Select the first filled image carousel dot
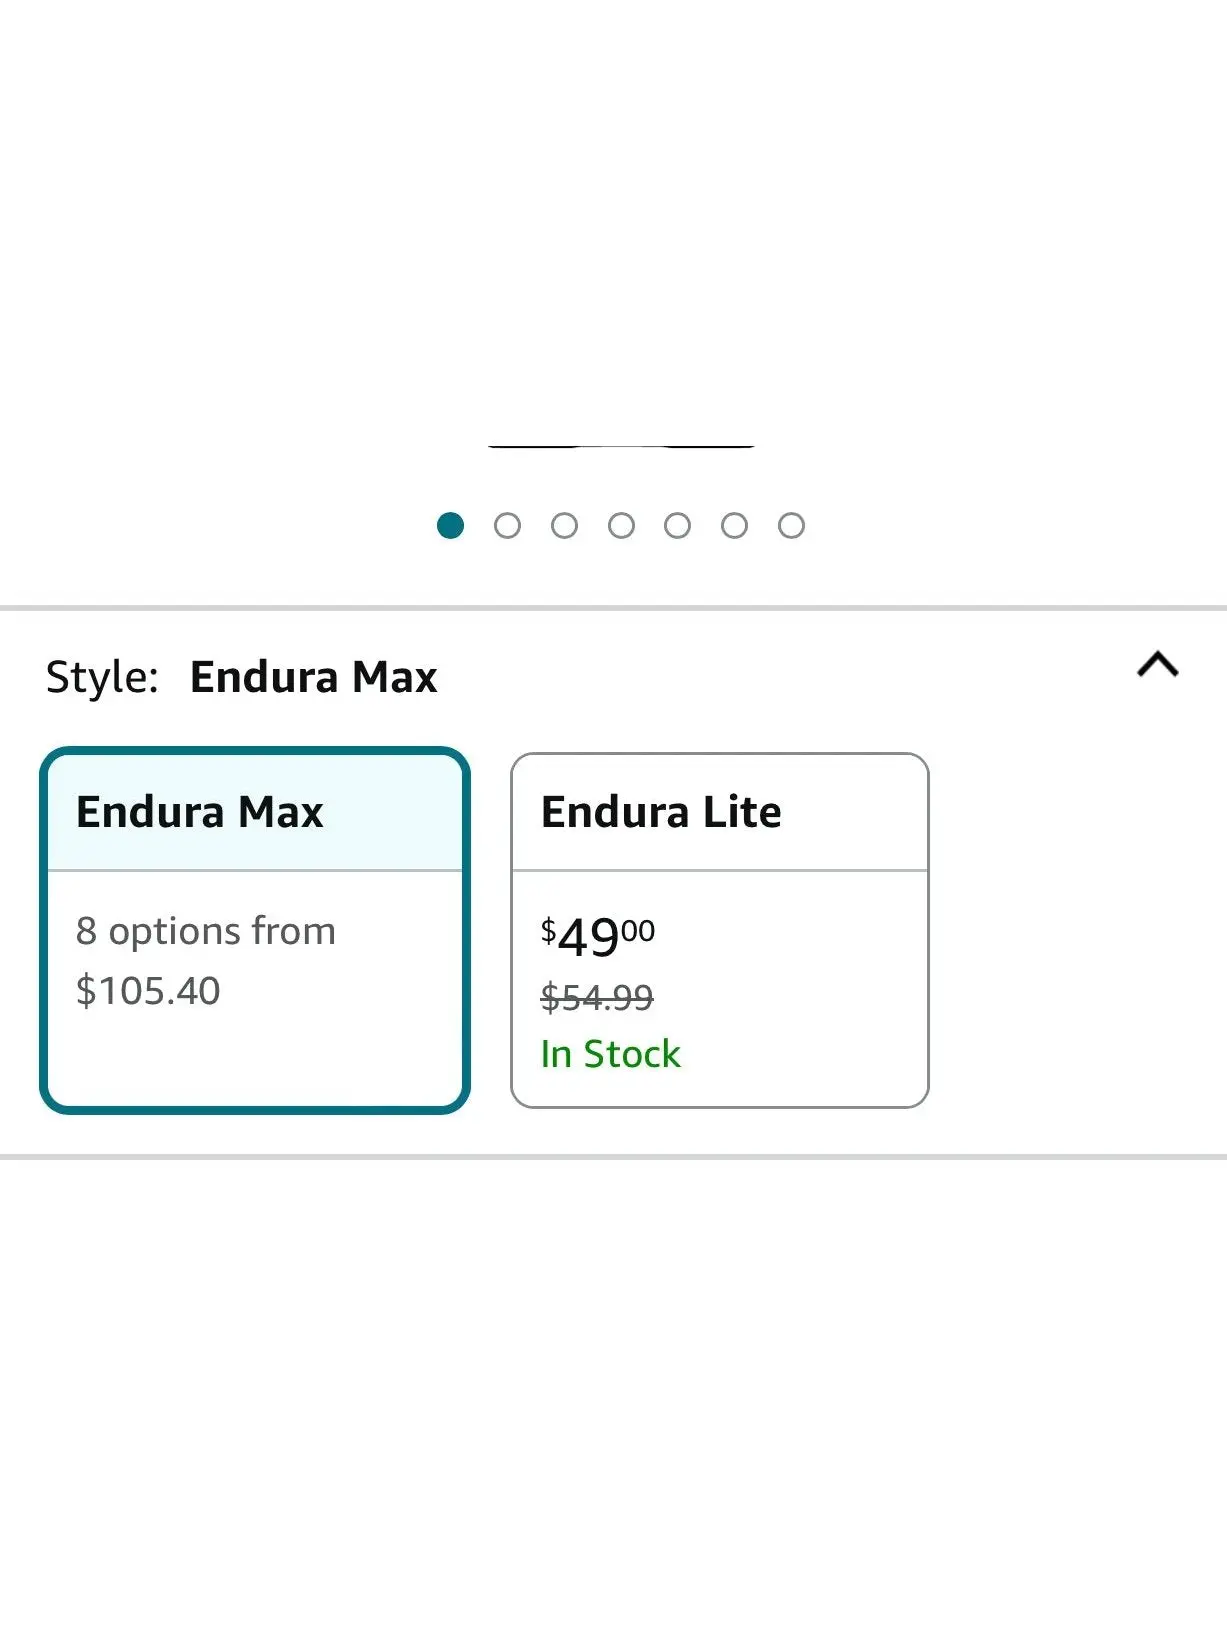 click(450, 525)
